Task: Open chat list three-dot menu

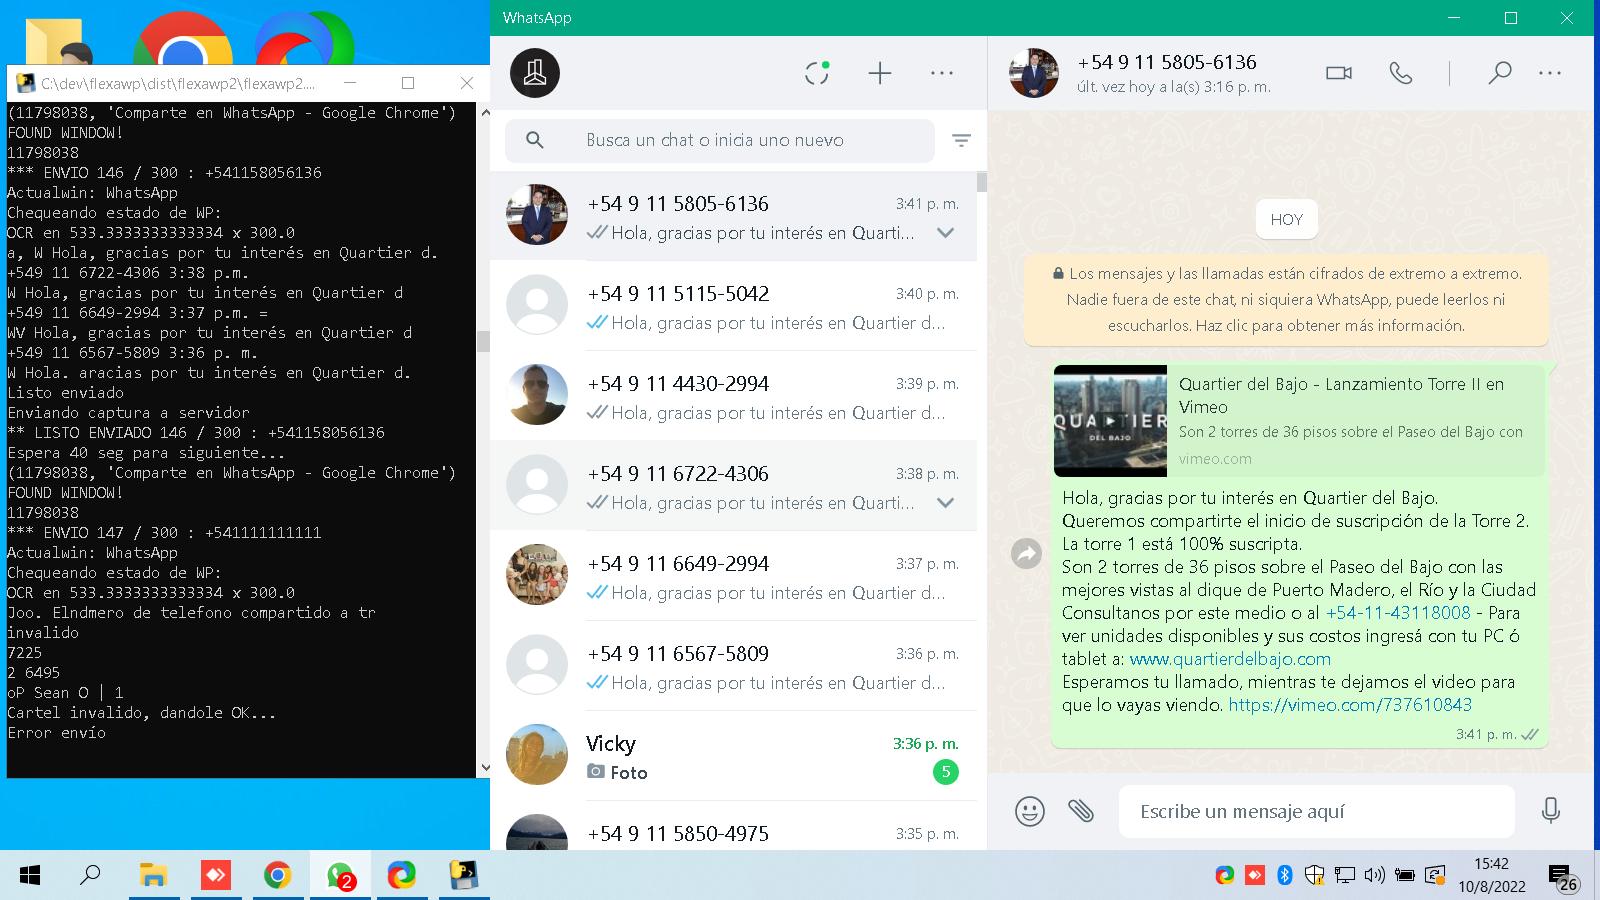Action: coord(942,73)
